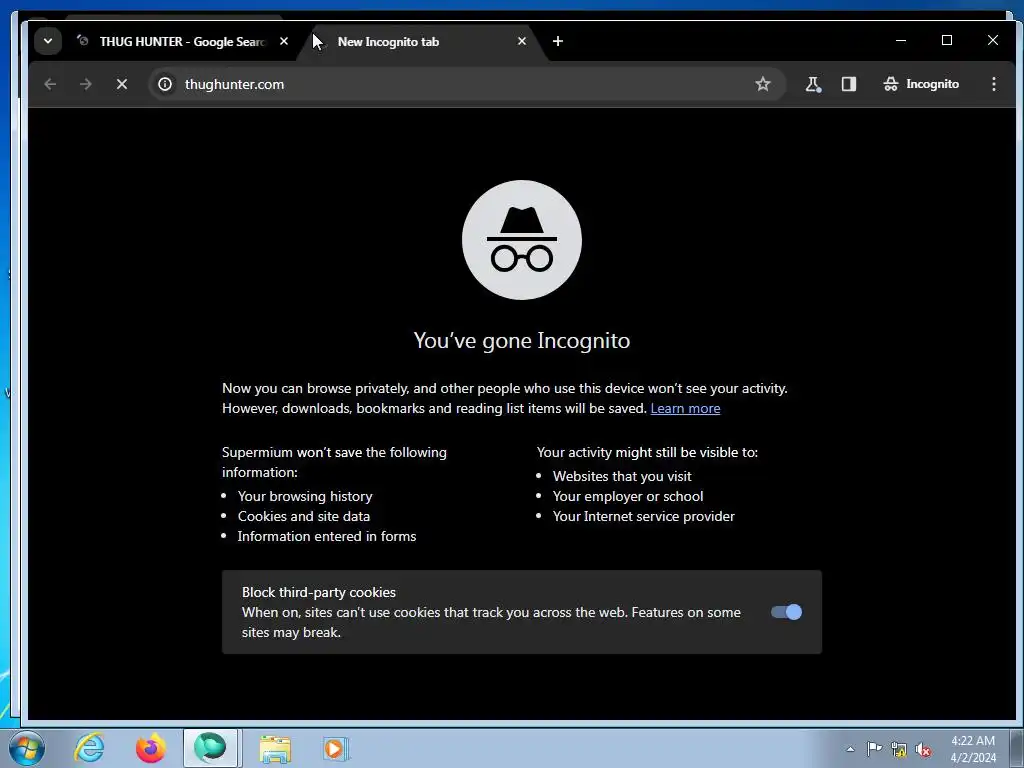
Task: Close the New Incognito tab
Action: pyautogui.click(x=522, y=41)
